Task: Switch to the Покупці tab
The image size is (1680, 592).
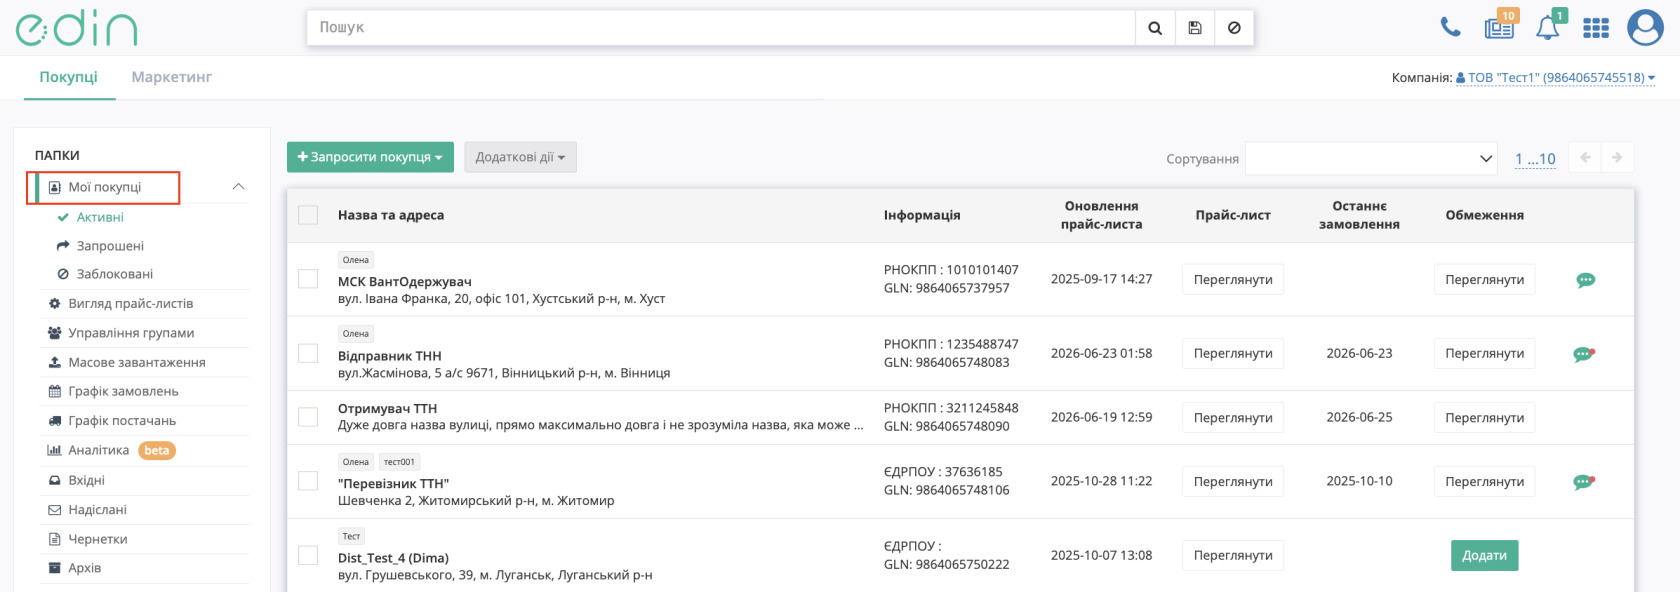Action: [69, 77]
